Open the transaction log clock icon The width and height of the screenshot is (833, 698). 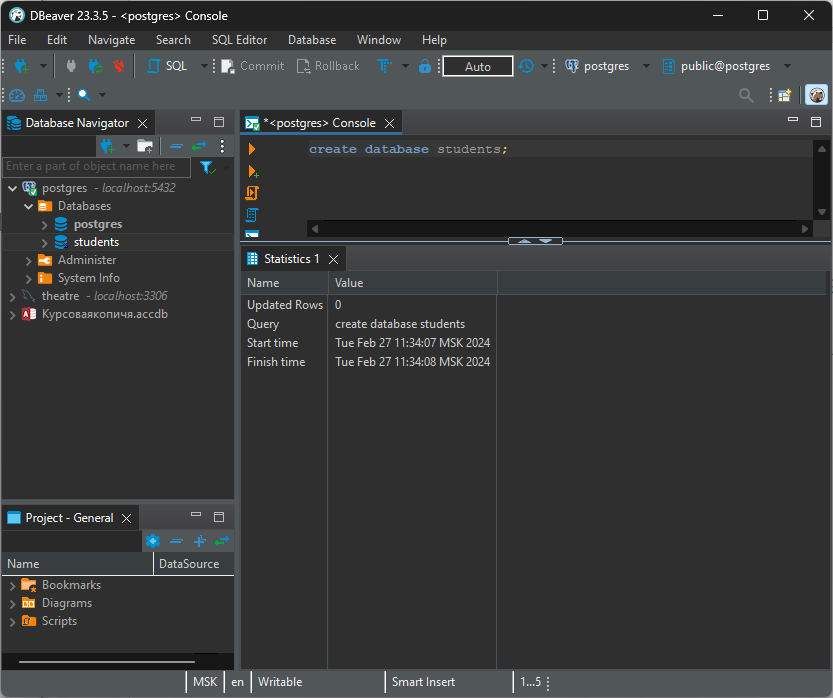[526, 66]
